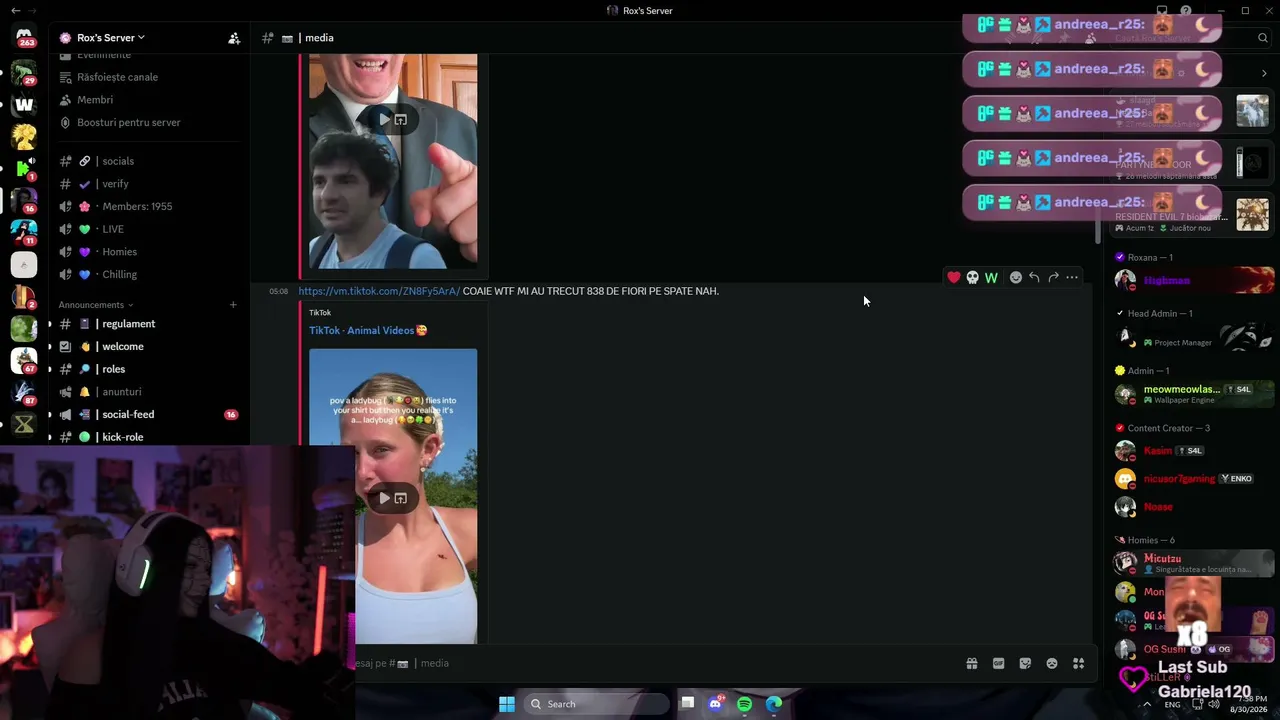Create channel in Announcements category
The width and height of the screenshot is (1280, 720).
coord(233,305)
